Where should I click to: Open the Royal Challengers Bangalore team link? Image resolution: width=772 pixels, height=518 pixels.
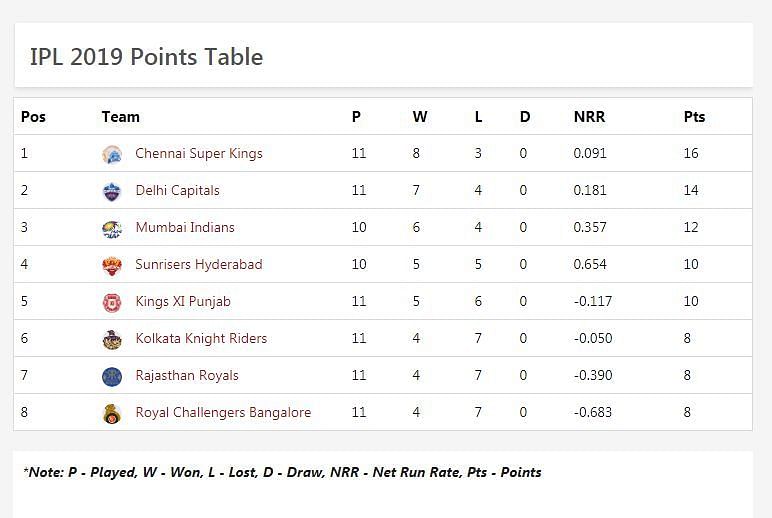[x=223, y=412]
